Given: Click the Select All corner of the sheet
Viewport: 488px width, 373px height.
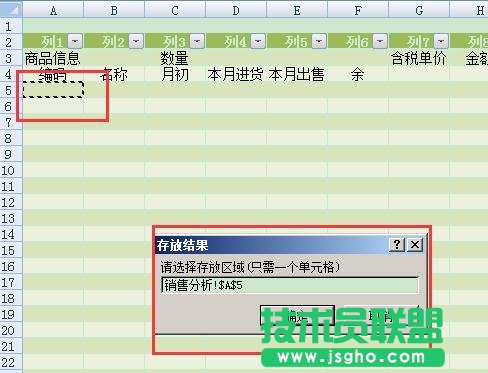Looking at the screenshot, I should point(11,9).
